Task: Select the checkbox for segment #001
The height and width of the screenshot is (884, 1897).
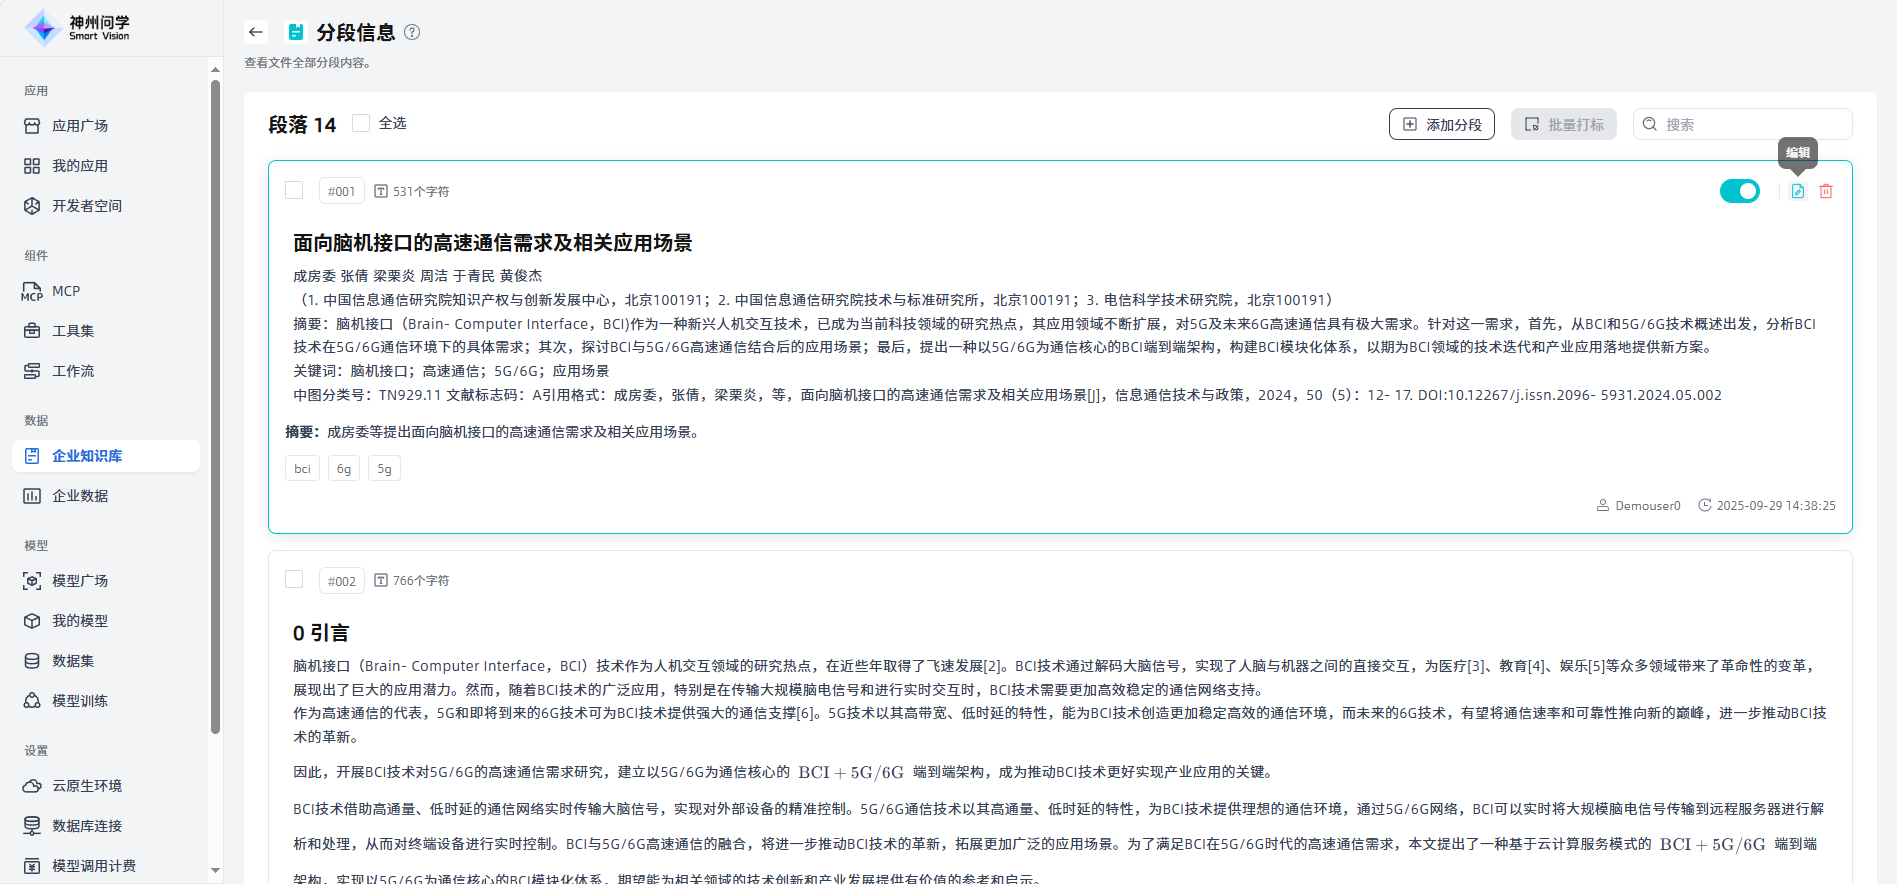Action: (x=294, y=190)
